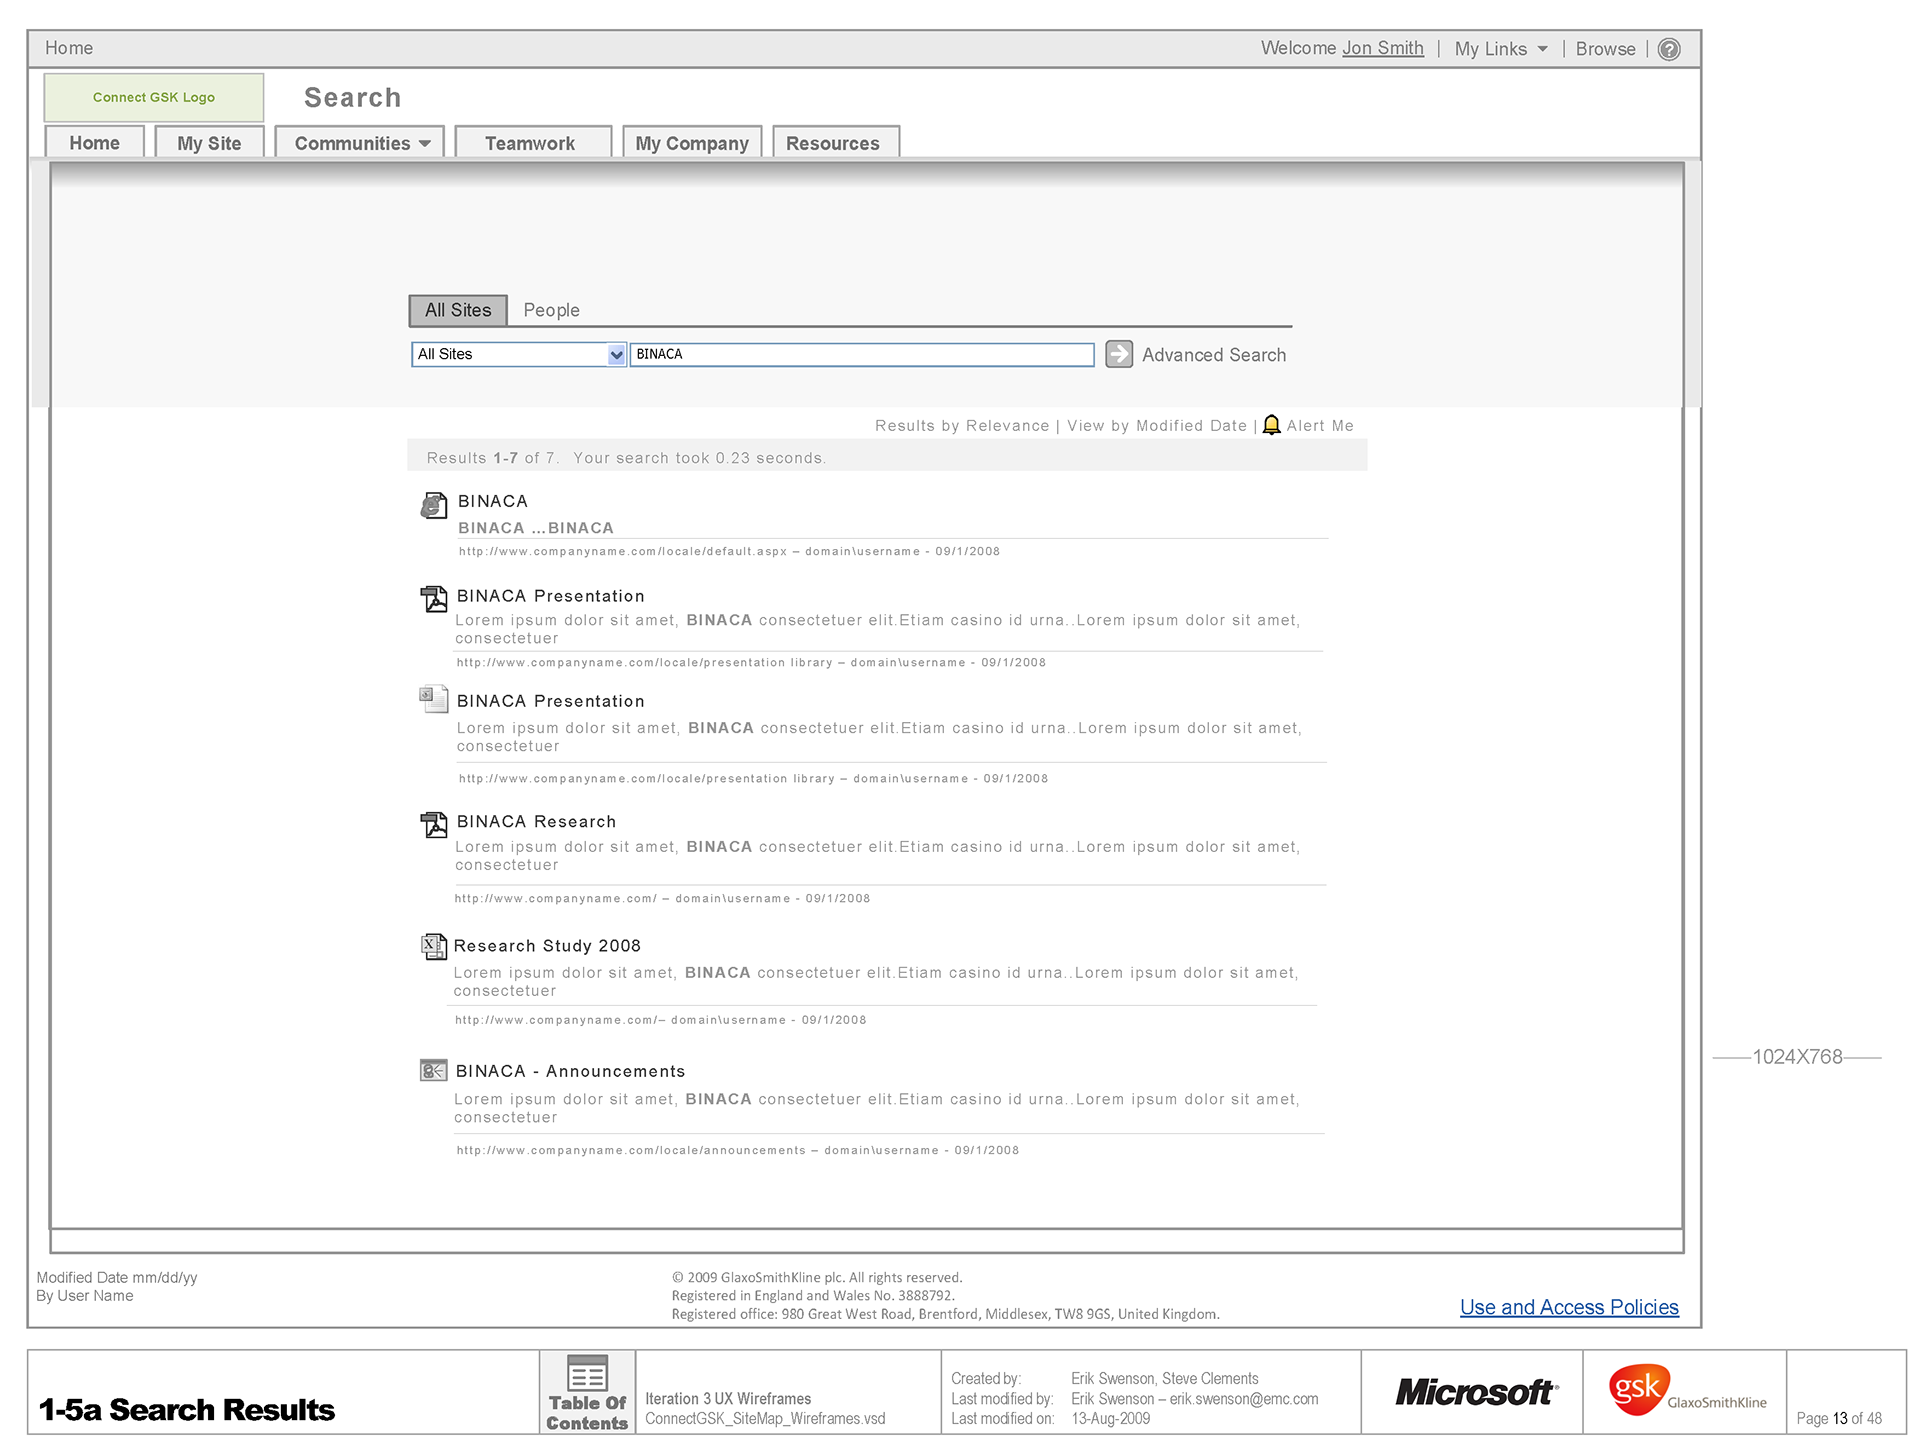The width and height of the screenshot is (1920, 1447).
Task: Click the help question mark icon
Action: click(x=1669, y=49)
